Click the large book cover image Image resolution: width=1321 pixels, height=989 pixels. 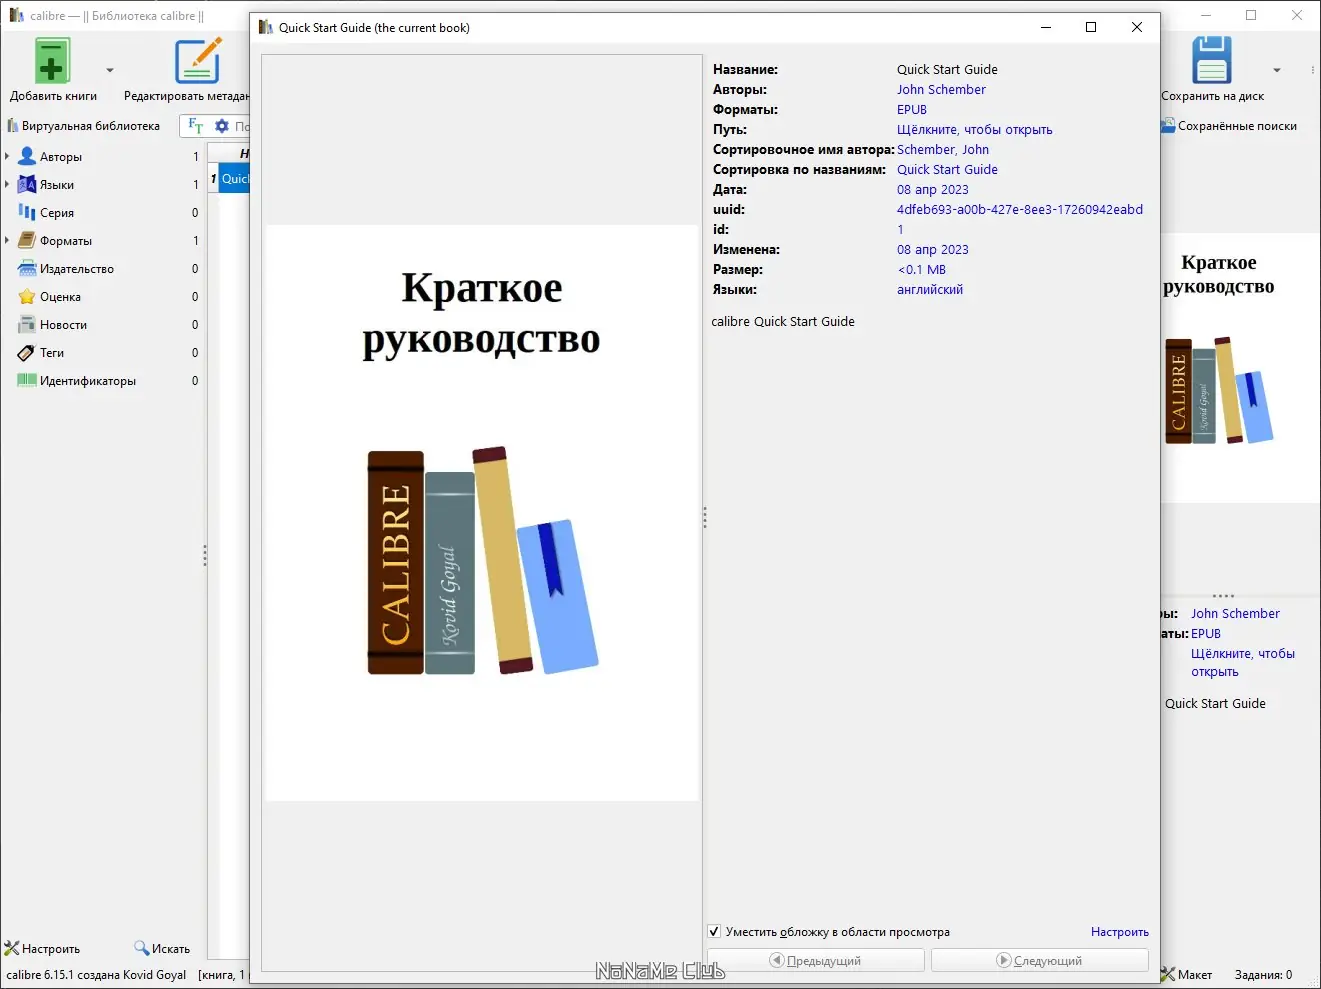pos(482,512)
